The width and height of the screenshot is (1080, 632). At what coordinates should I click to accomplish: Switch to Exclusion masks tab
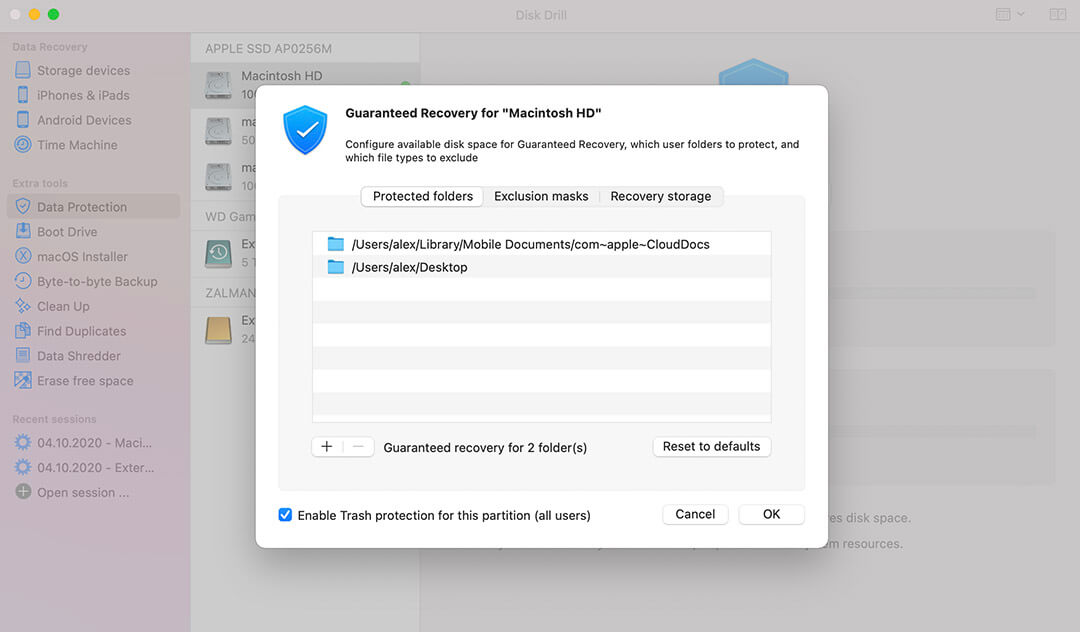click(x=541, y=196)
